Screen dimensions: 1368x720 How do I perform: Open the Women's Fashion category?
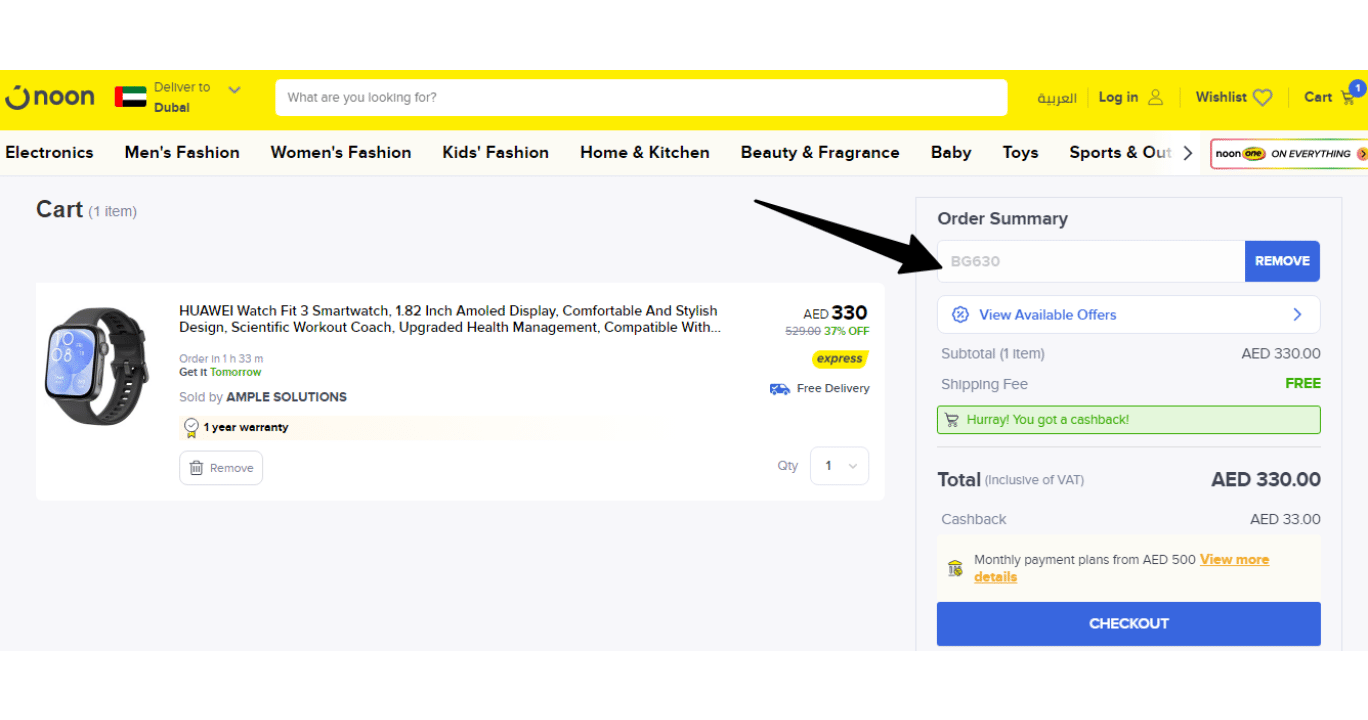point(341,152)
